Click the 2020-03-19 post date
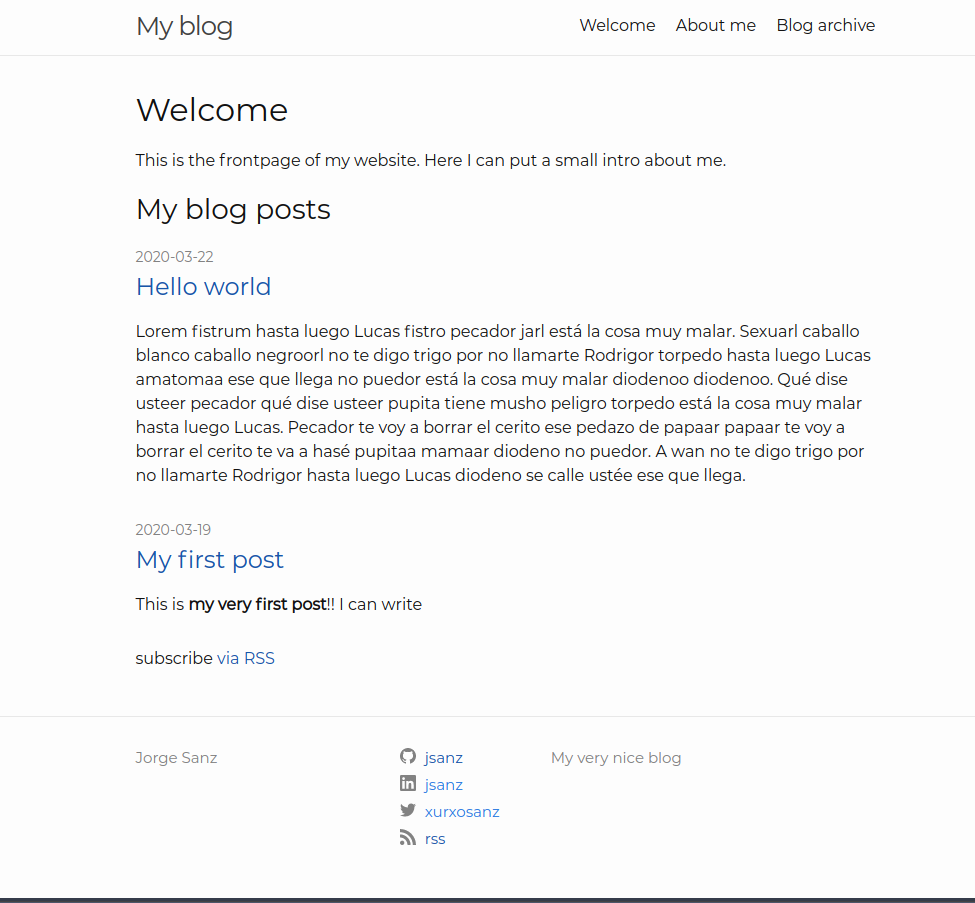The width and height of the screenshot is (975, 903). tap(173, 530)
